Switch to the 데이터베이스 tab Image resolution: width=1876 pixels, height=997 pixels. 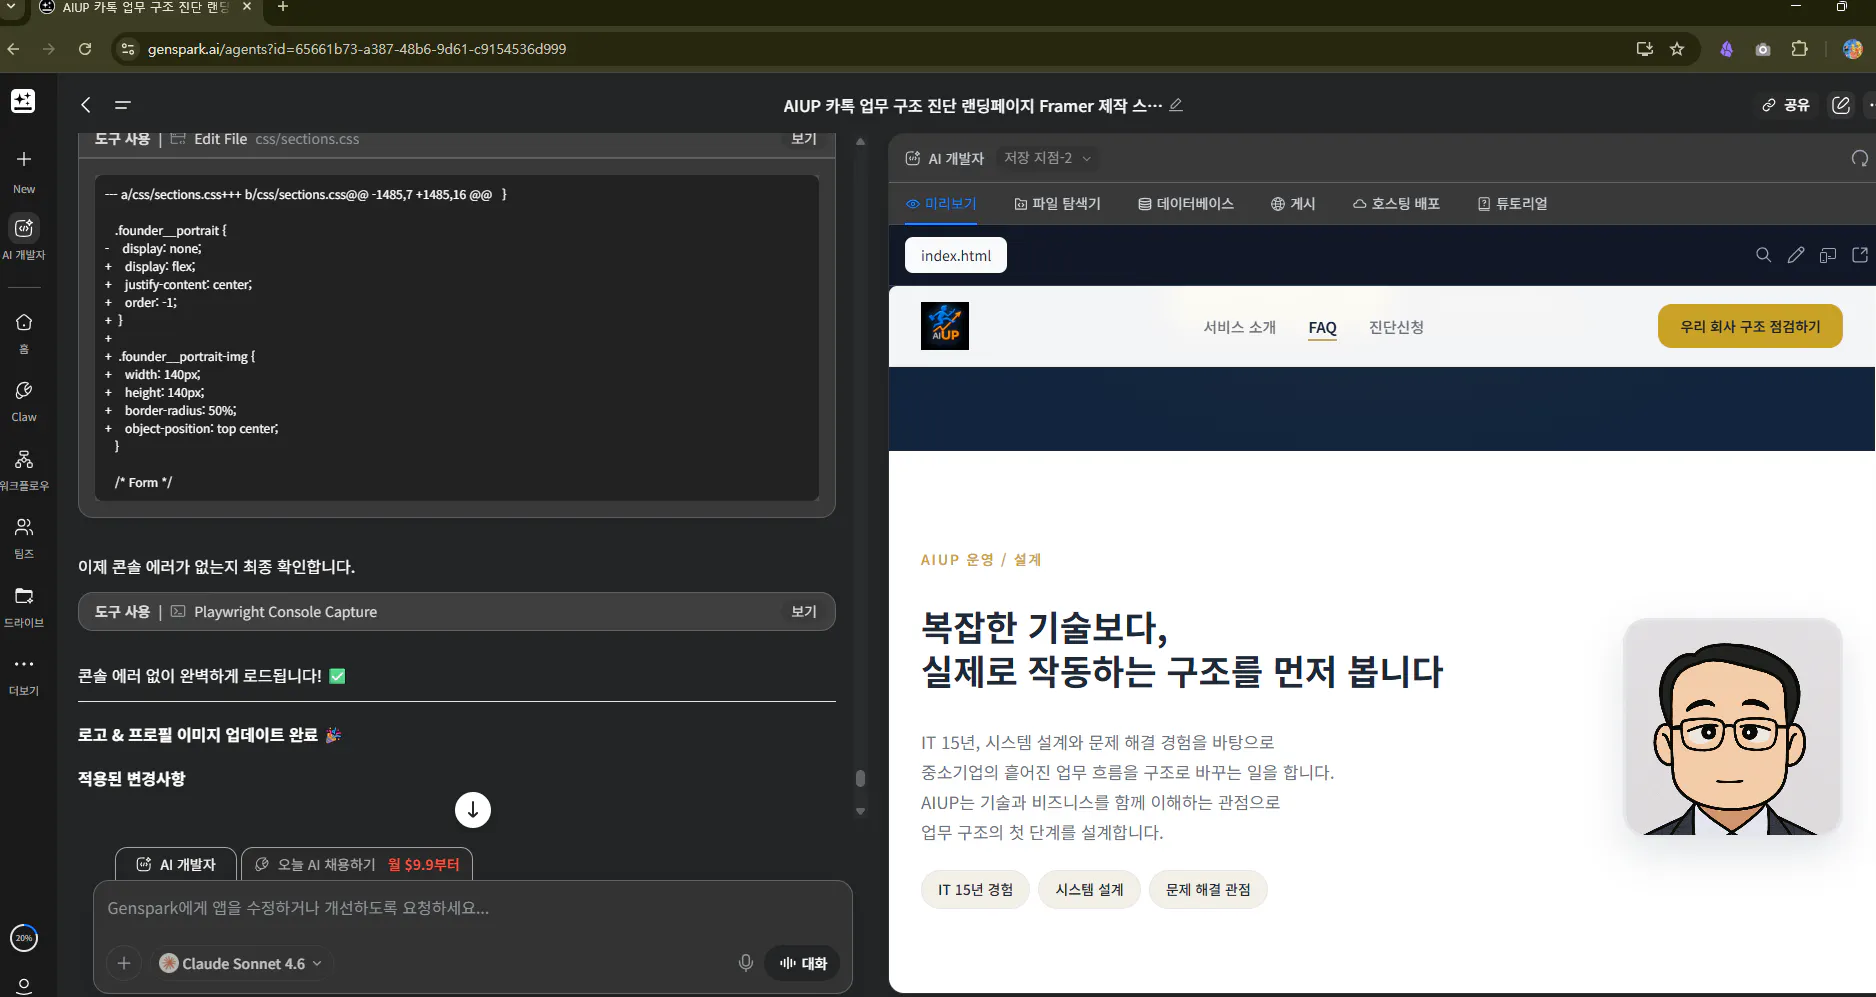coord(1186,203)
